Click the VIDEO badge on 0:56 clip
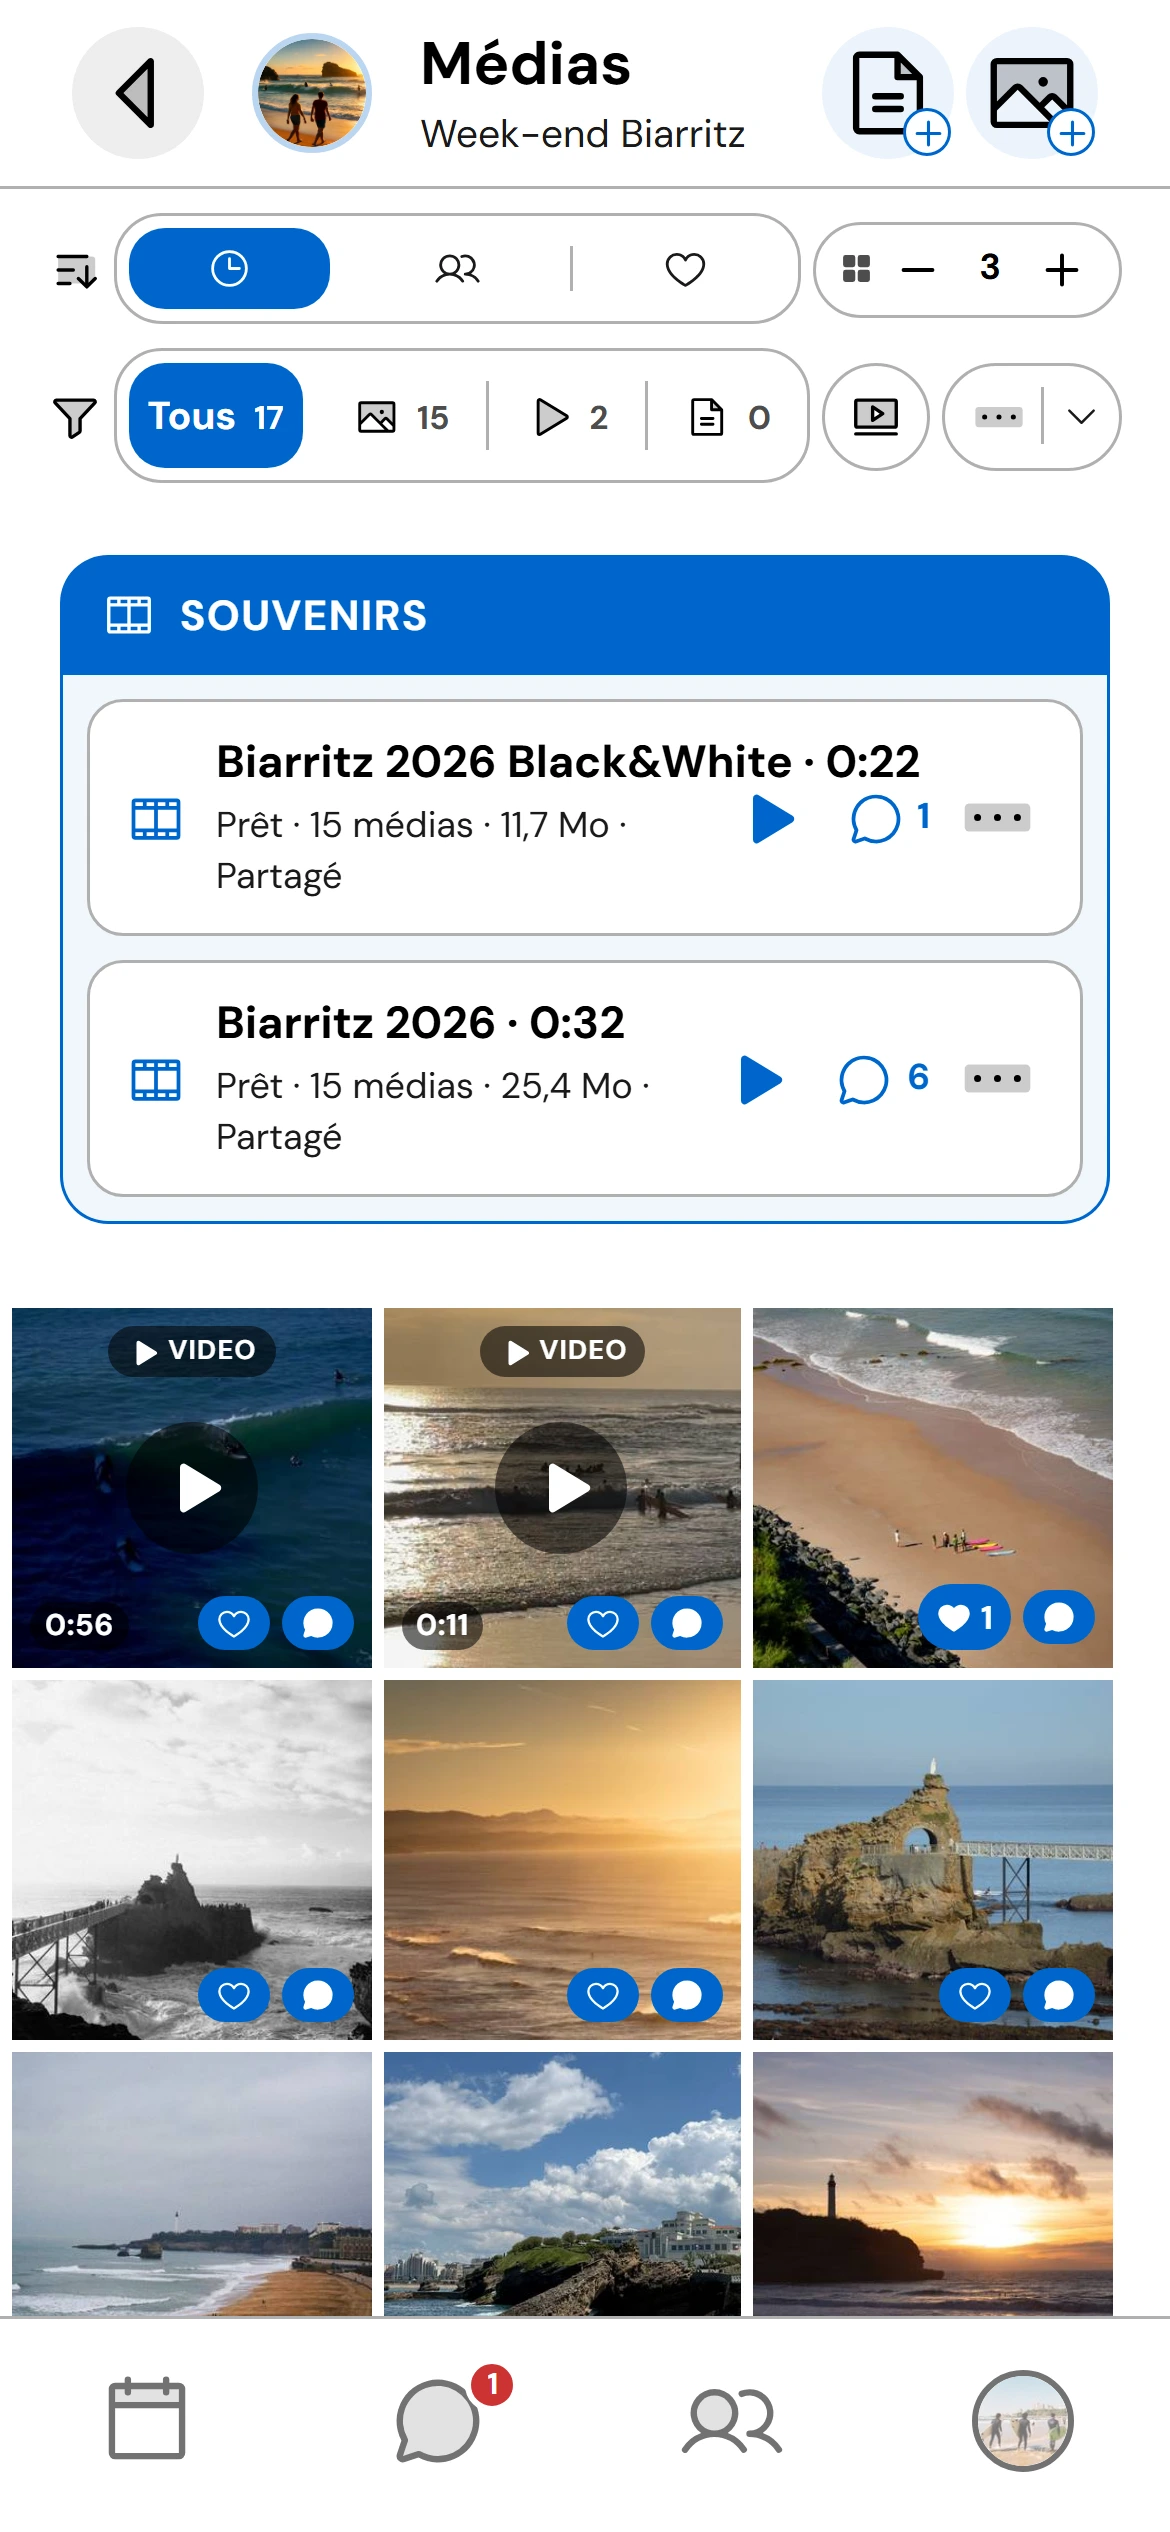 pos(192,1351)
